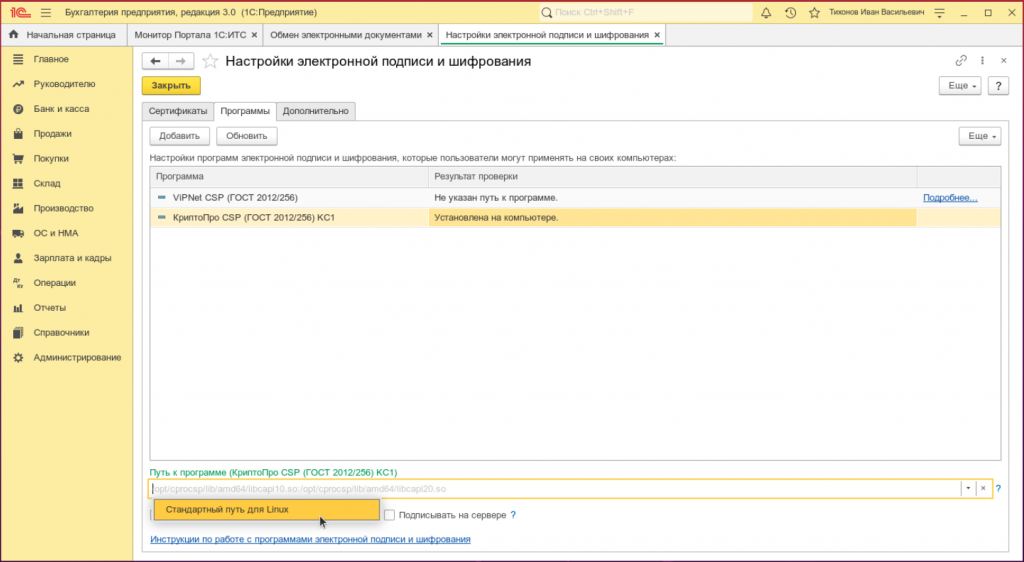Open instructions link for signature programs

point(310,539)
